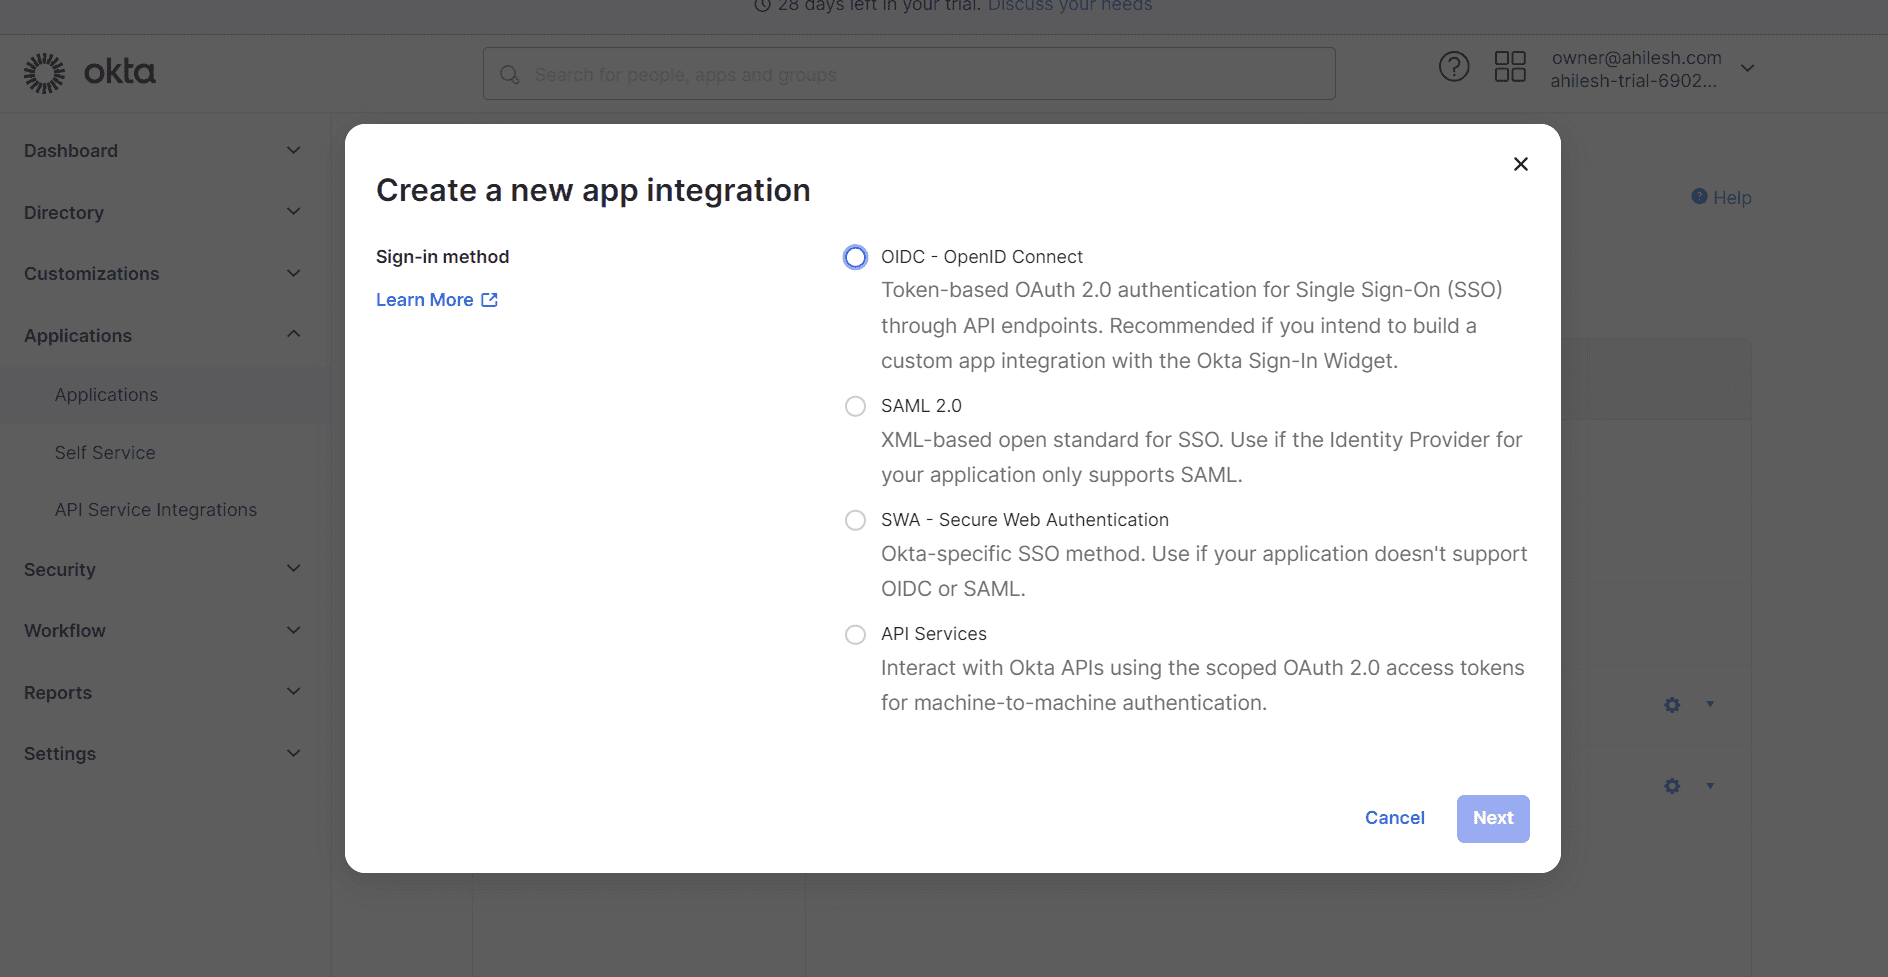Open the help question mark icon
The height and width of the screenshot is (977, 1888).
(x=1454, y=67)
